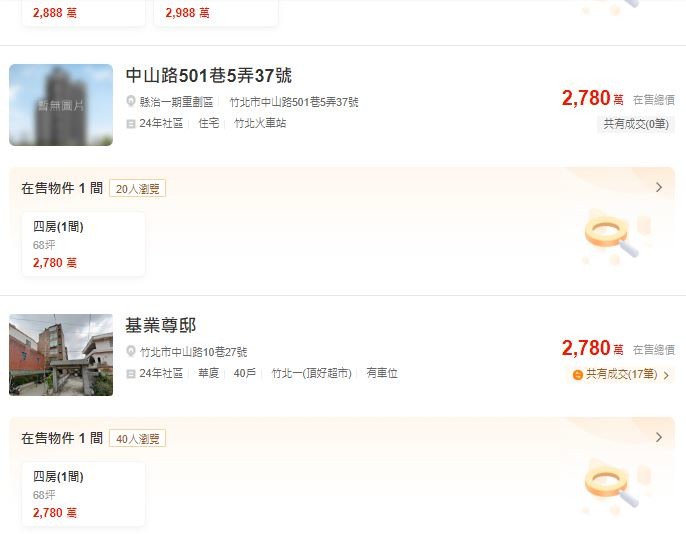Open the 中山路501巷5弄37號 title link
The width and height of the screenshot is (686, 534).
click(209, 76)
